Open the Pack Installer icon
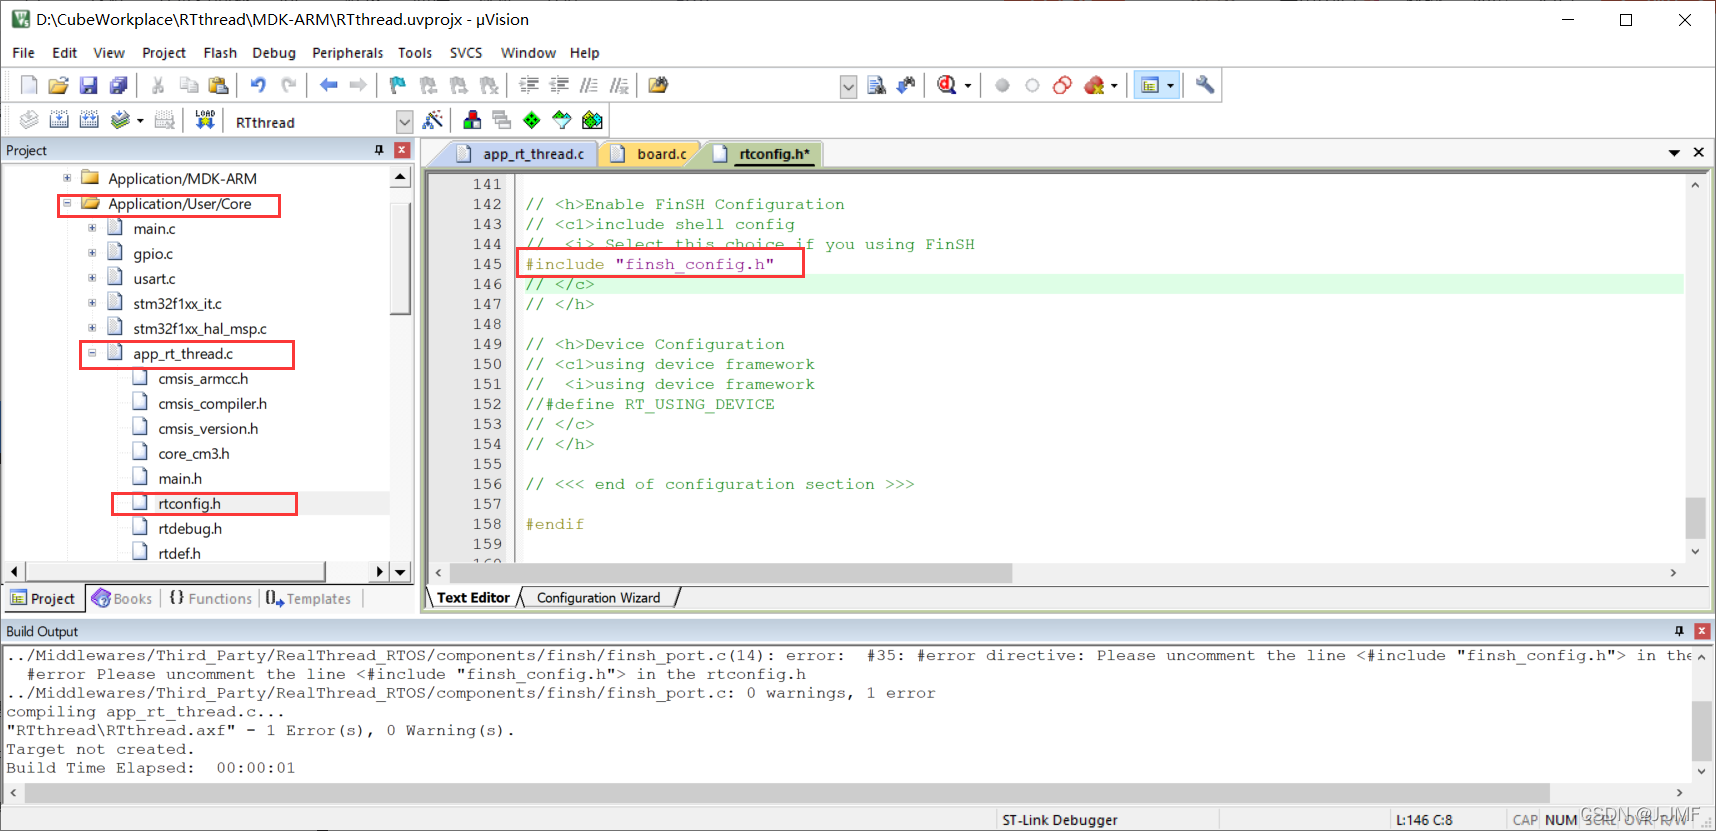The width and height of the screenshot is (1716, 831). tap(592, 120)
